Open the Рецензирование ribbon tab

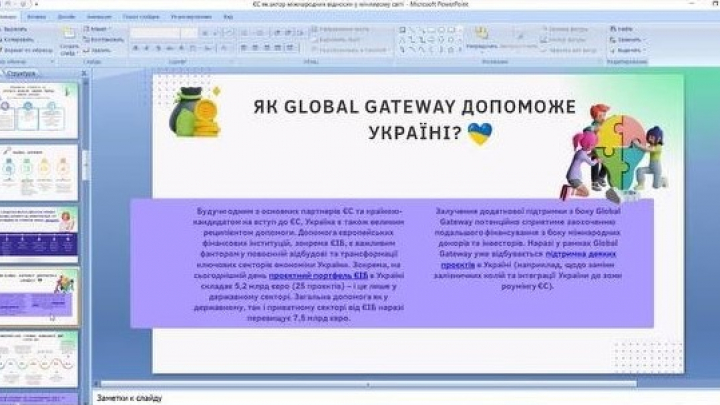191,17
